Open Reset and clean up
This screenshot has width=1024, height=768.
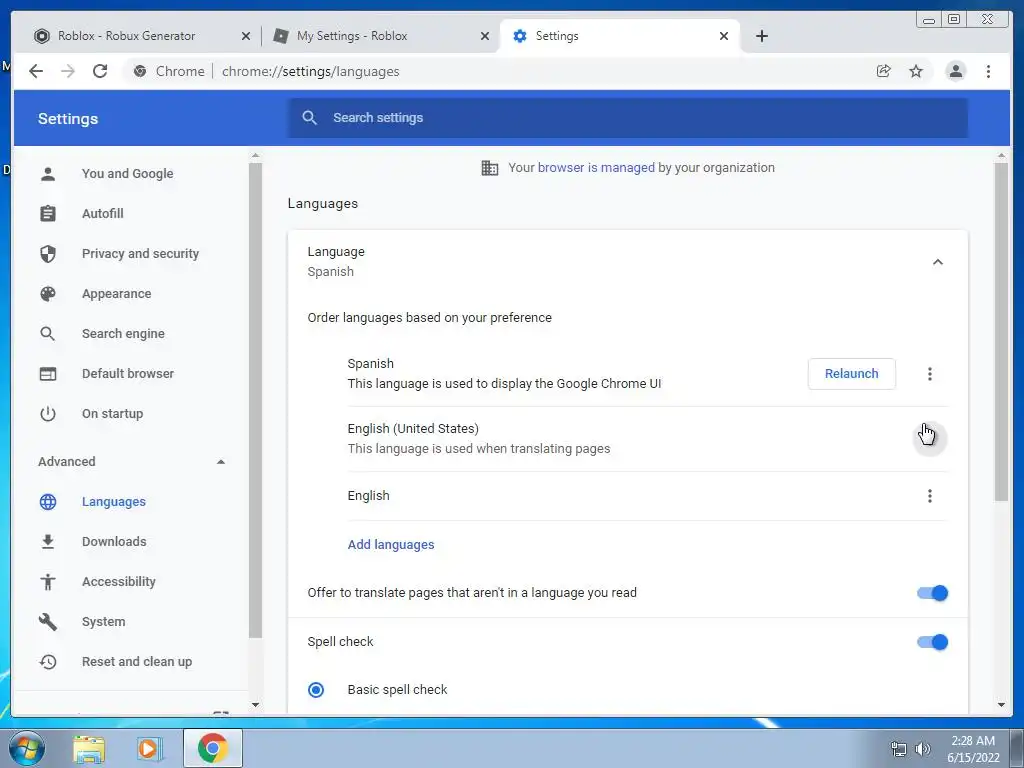point(136,662)
